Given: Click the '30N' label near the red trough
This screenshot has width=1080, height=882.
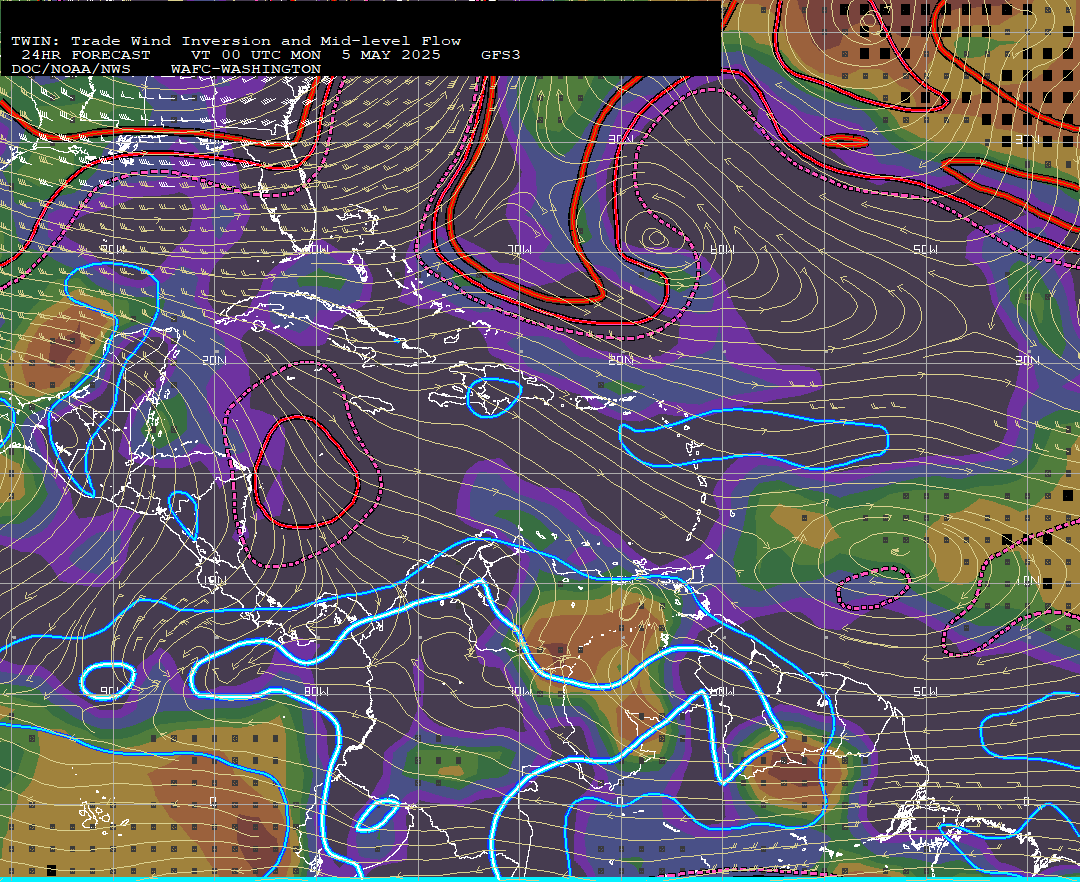Looking at the screenshot, I should pyautogui.click(x=621, y=139).
